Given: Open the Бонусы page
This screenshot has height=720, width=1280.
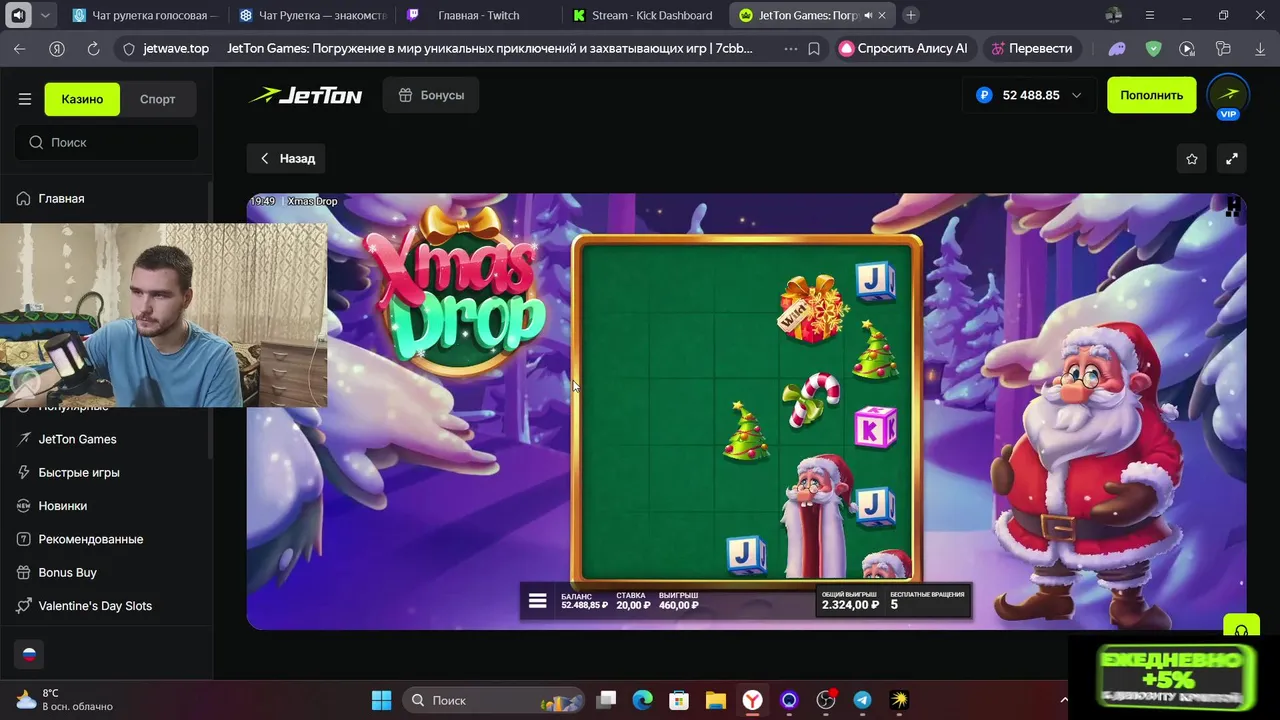Looking at the screenshot, I should [431, 95].
